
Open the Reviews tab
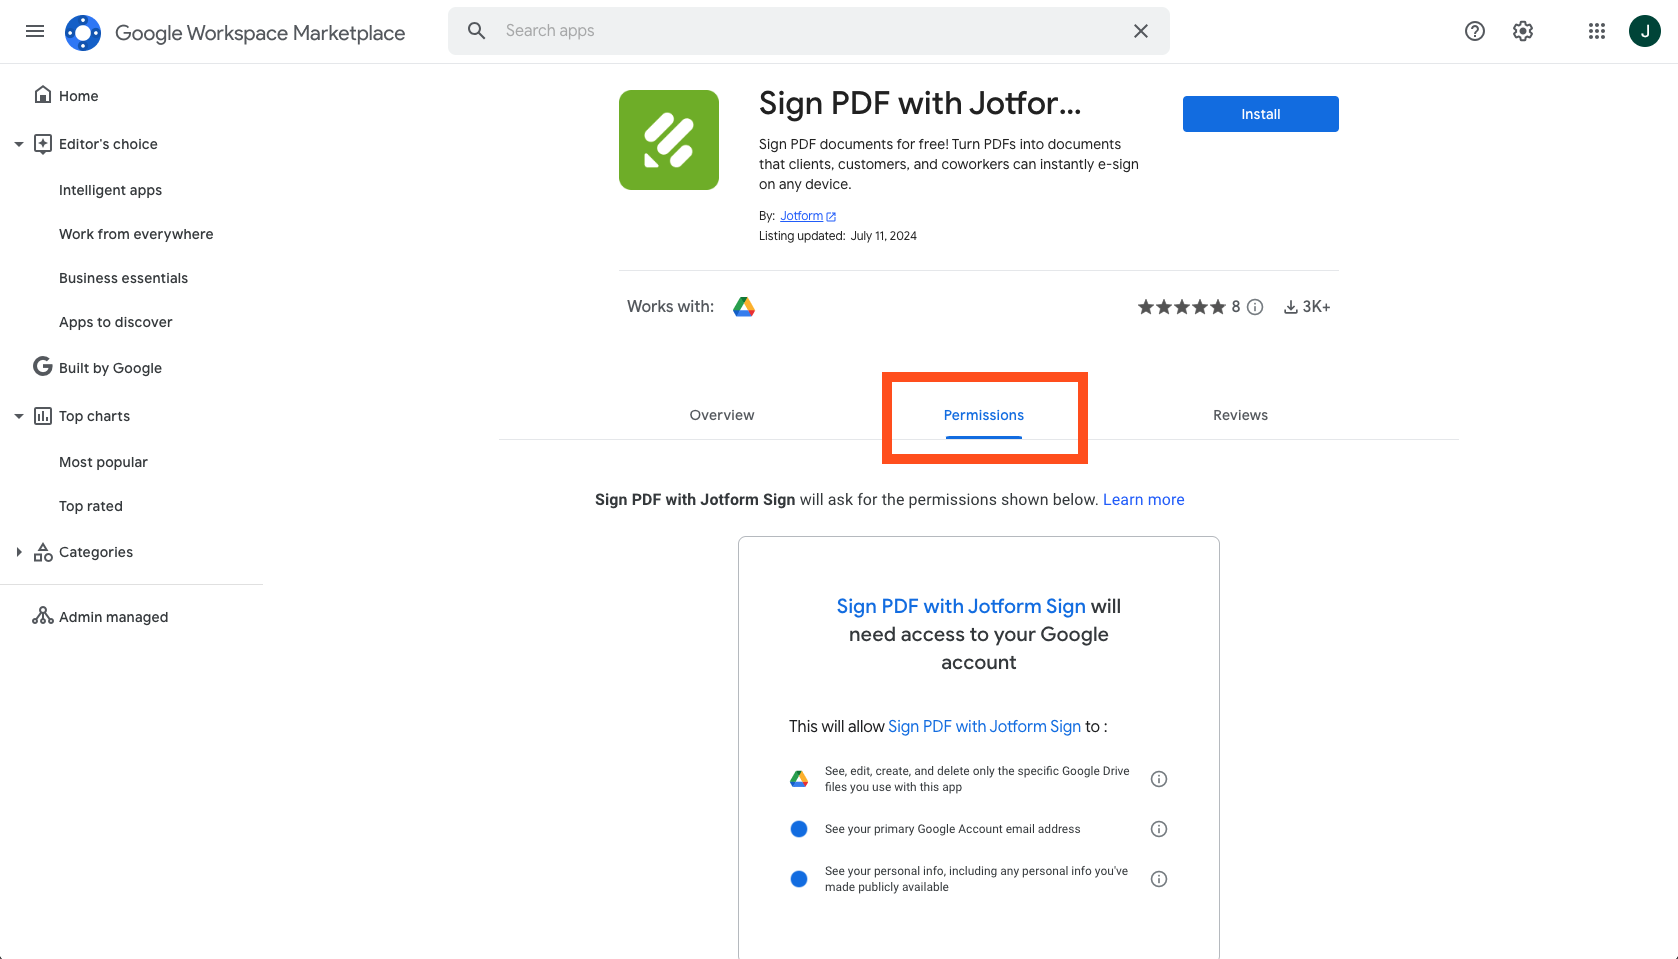point(1240,415)
